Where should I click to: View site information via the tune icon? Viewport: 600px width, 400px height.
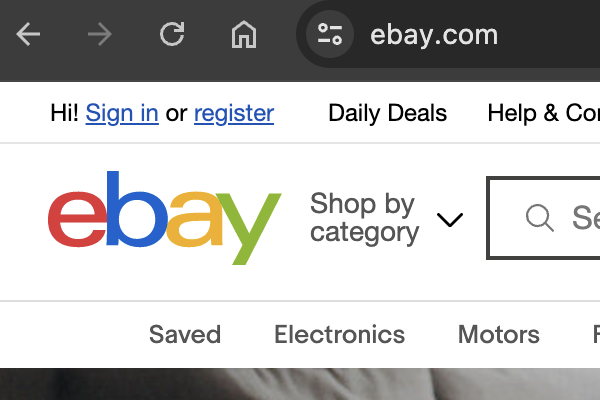(x=329, y=34)
